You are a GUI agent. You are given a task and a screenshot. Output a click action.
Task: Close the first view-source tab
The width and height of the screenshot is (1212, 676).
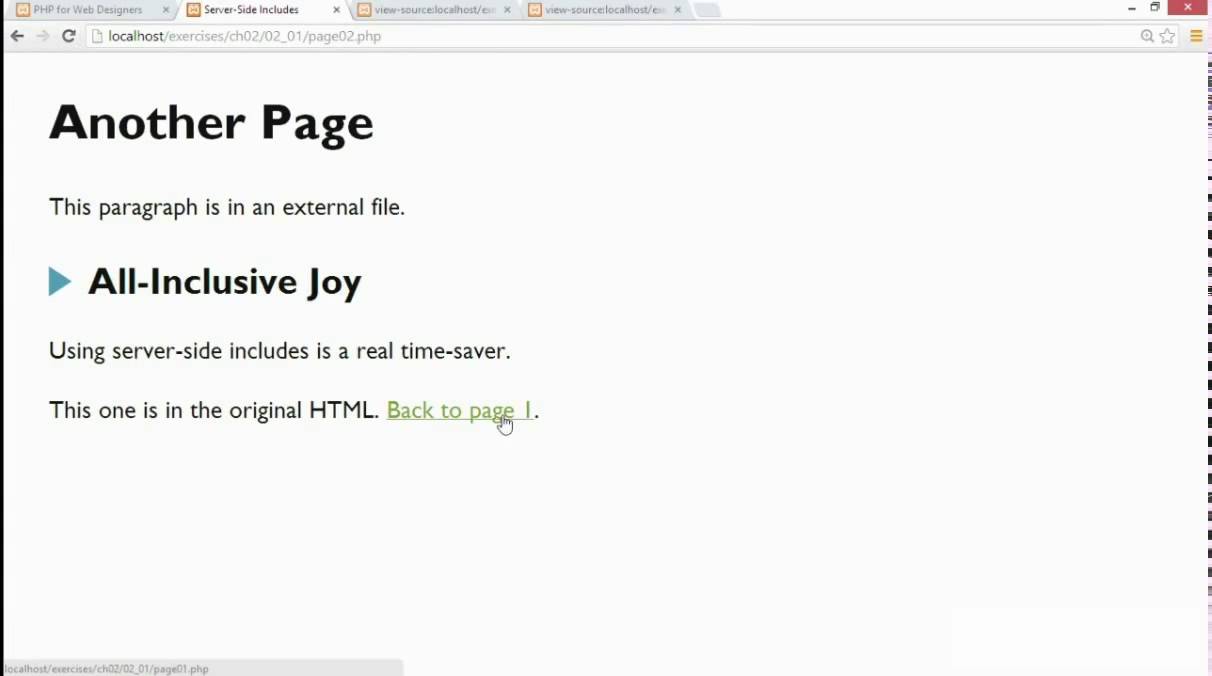tap(507, 10)
